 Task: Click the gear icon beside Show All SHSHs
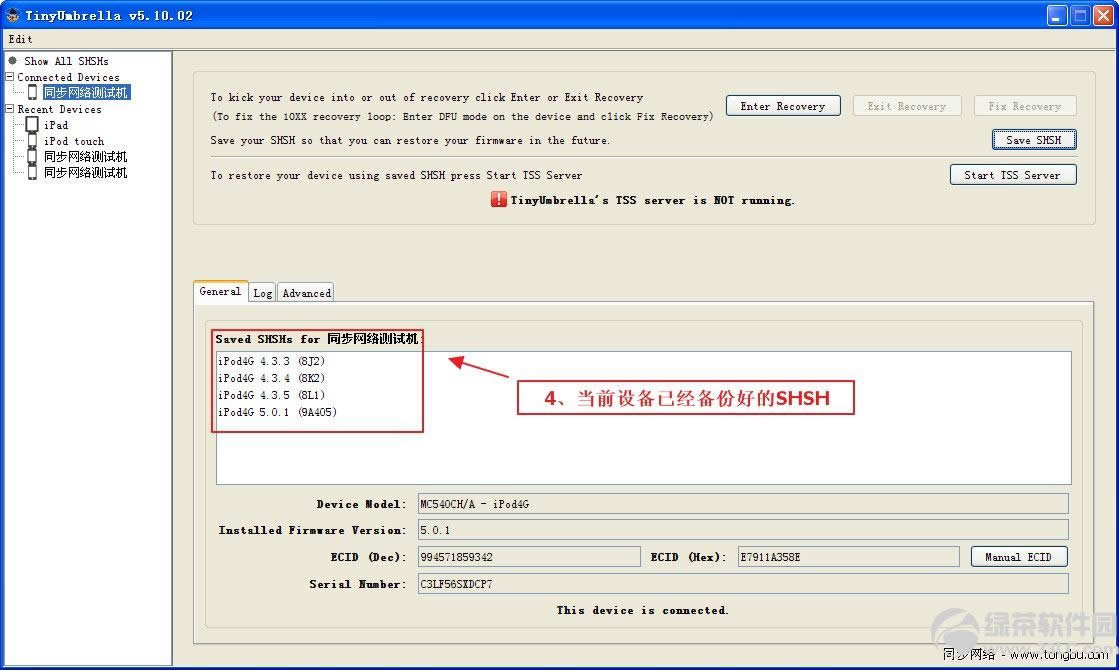(x=13, y=61)
